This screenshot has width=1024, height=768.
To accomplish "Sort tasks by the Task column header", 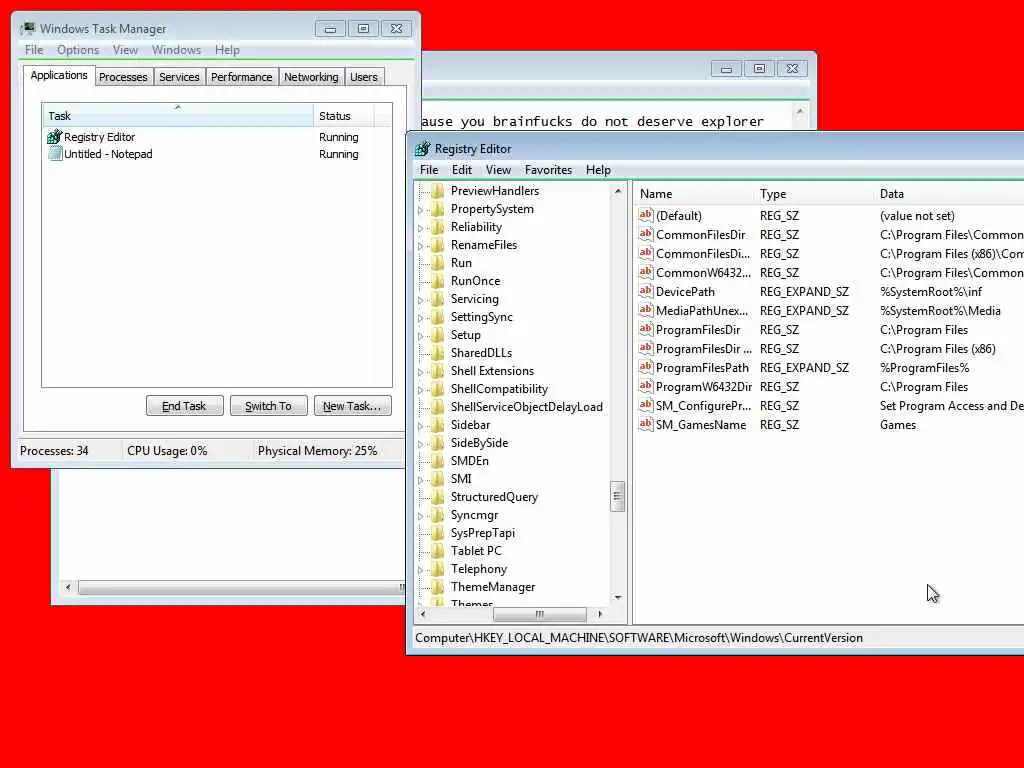I will point(178,116).
